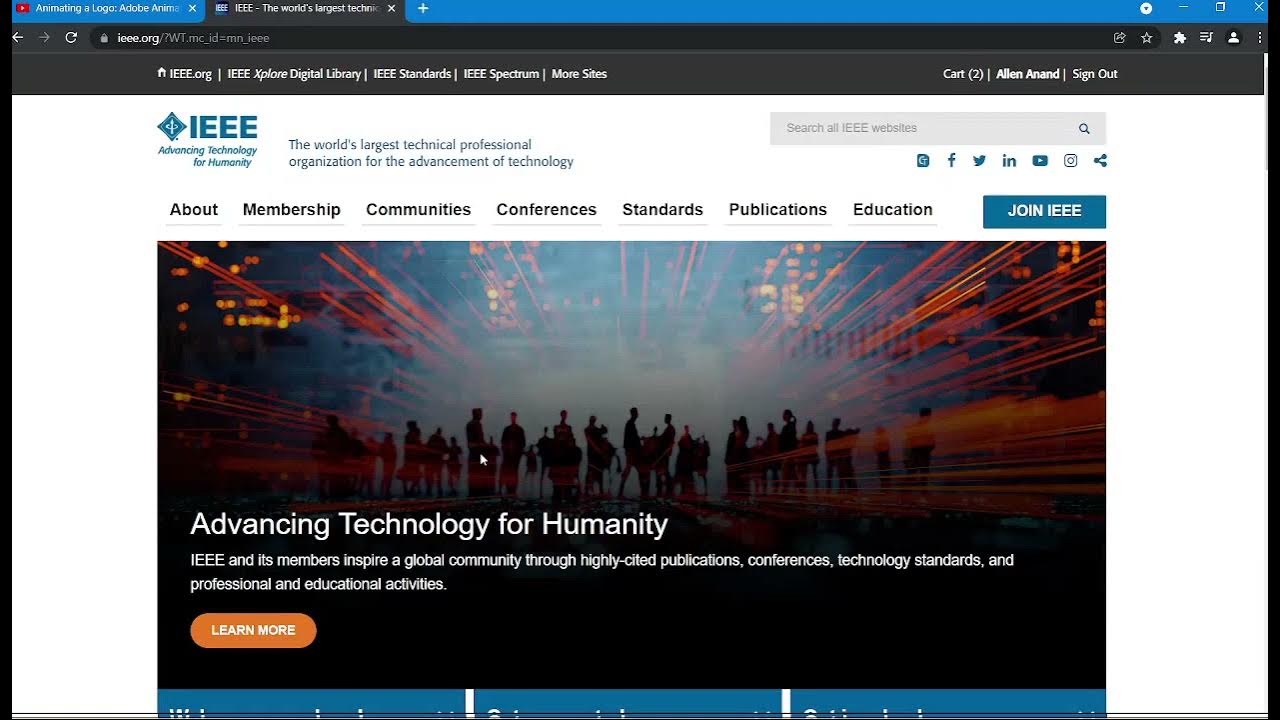Go to the IEEE.org home link

pyautogui.click(x=185, y=74)
